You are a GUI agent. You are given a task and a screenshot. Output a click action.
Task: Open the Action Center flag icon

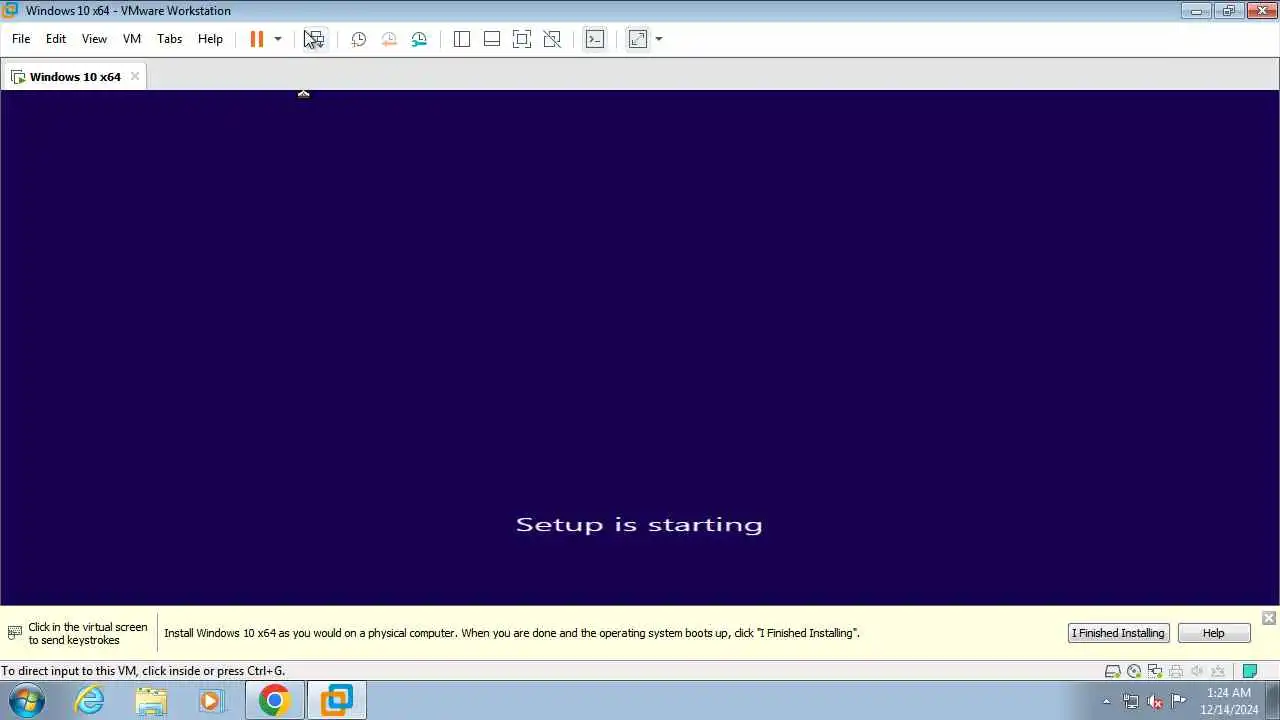[1178, 701]
